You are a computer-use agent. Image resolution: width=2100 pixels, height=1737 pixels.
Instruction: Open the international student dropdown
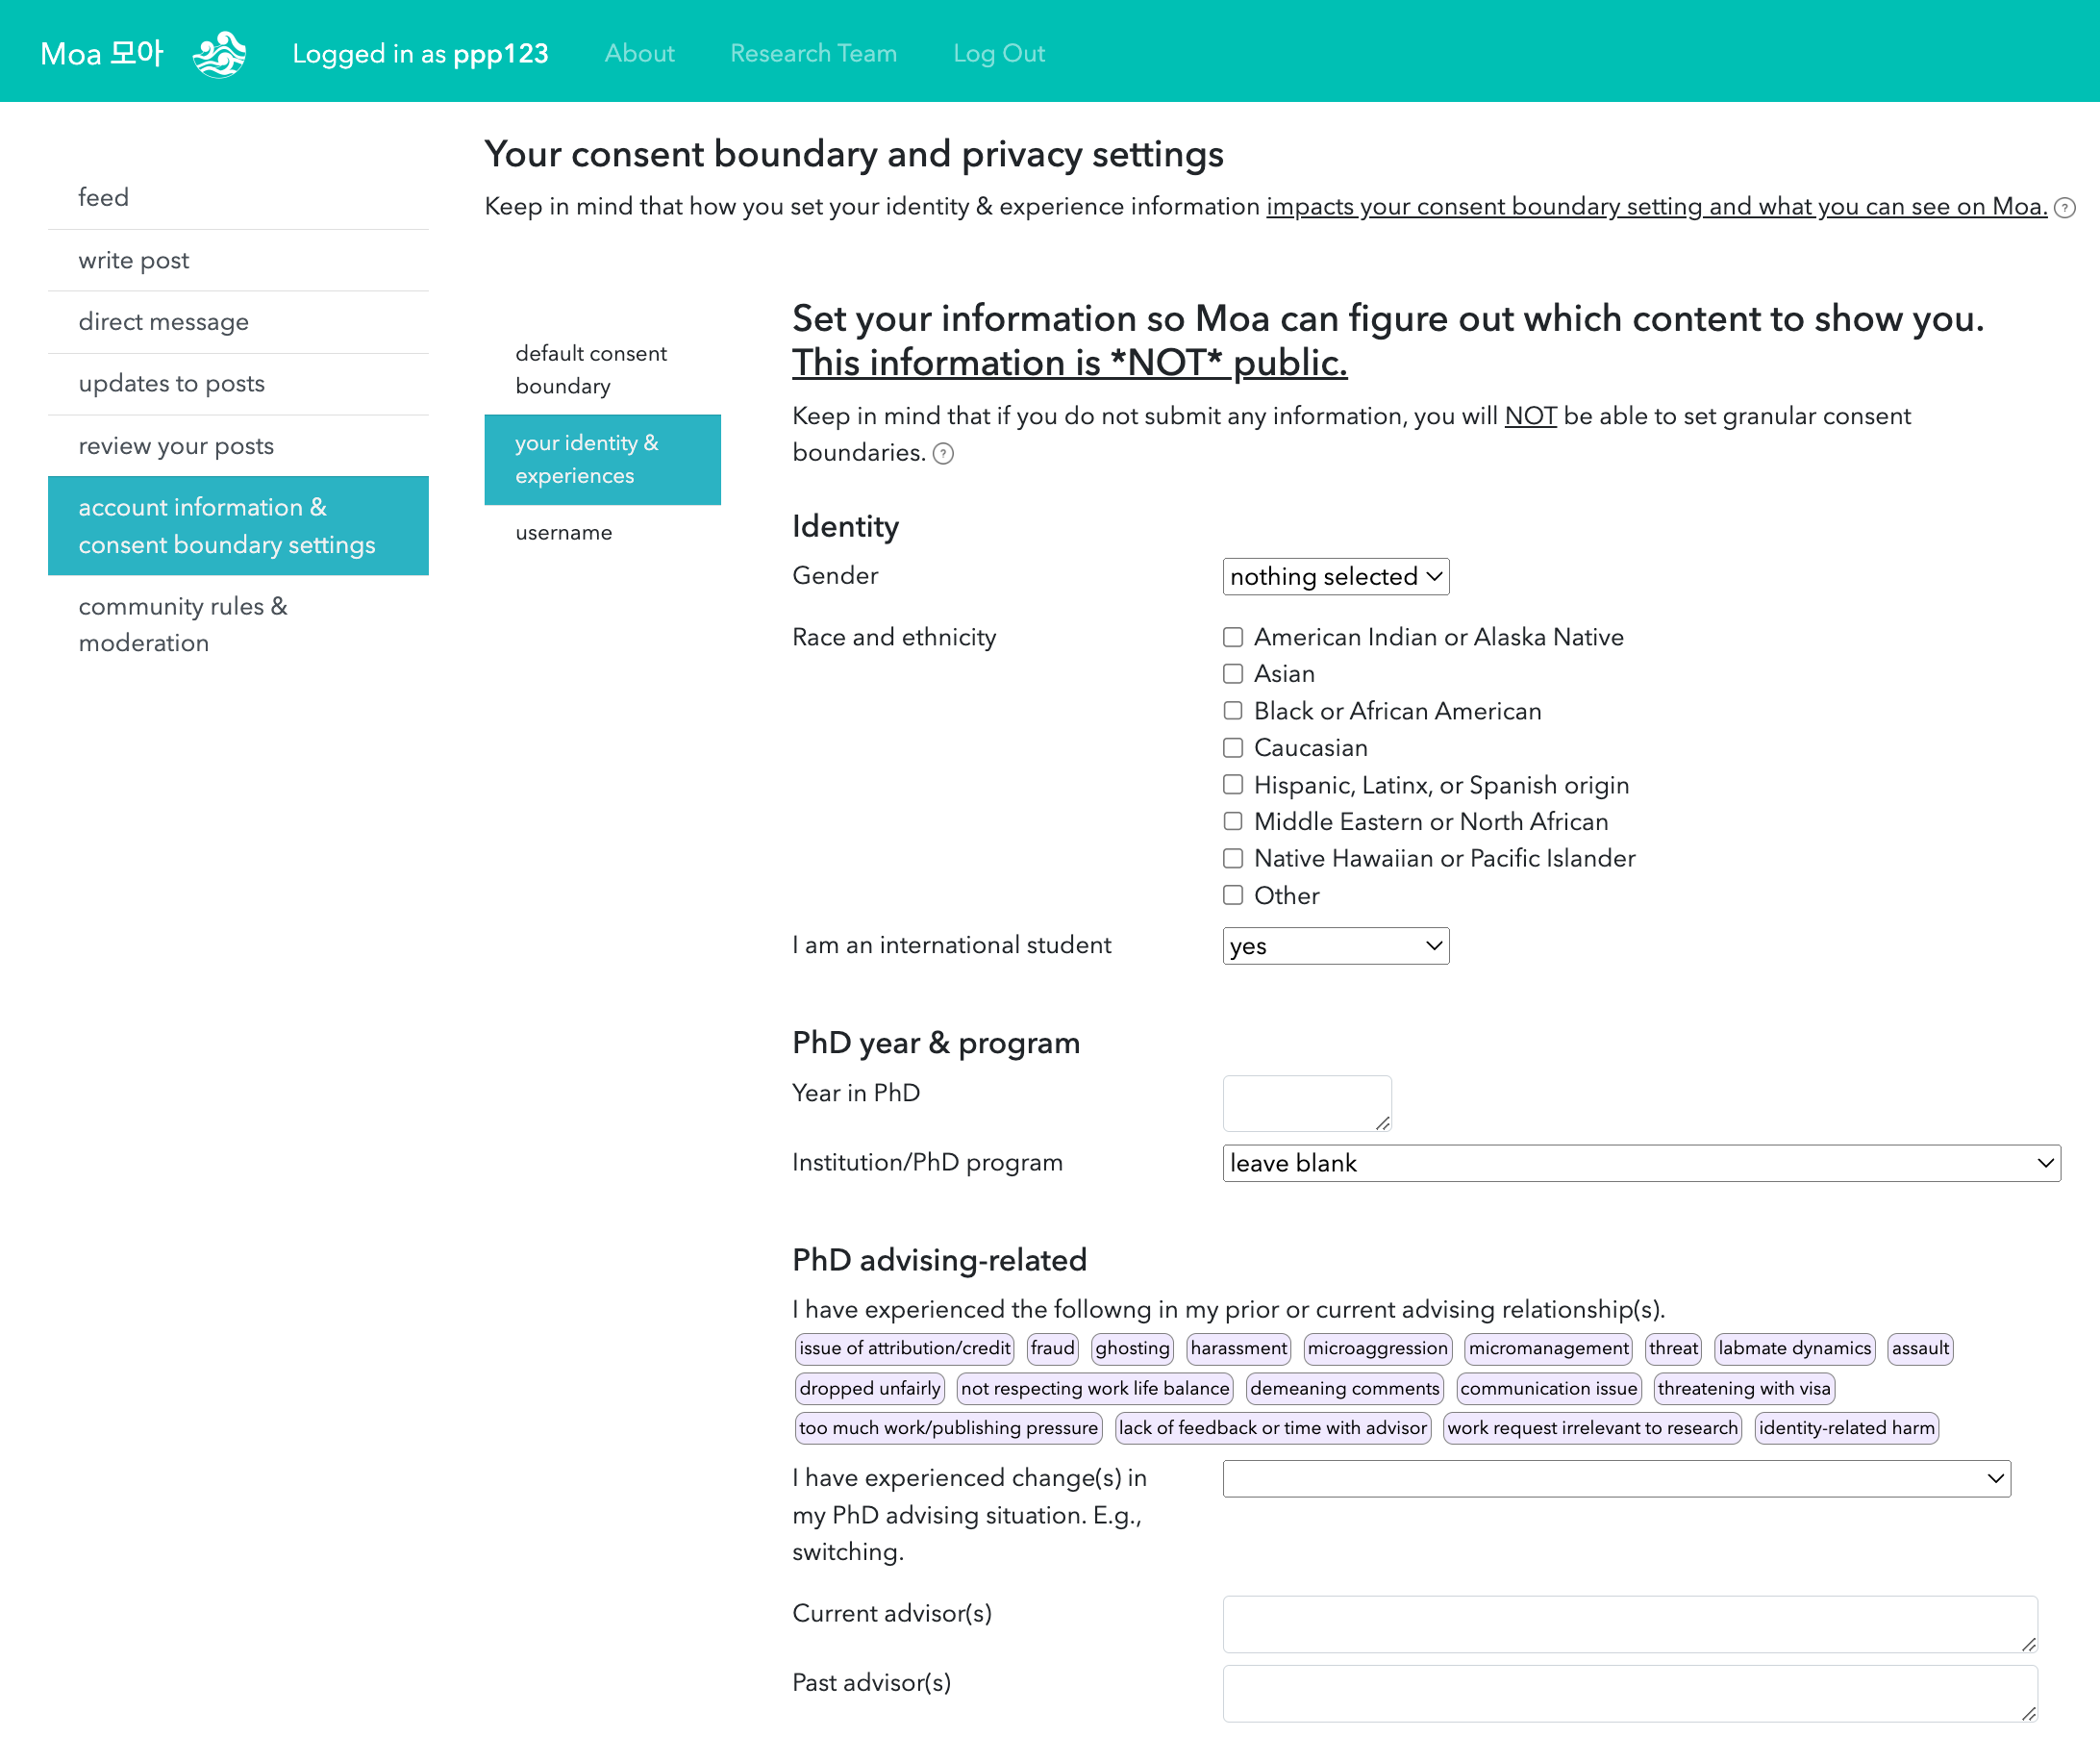pos(1336,946)
